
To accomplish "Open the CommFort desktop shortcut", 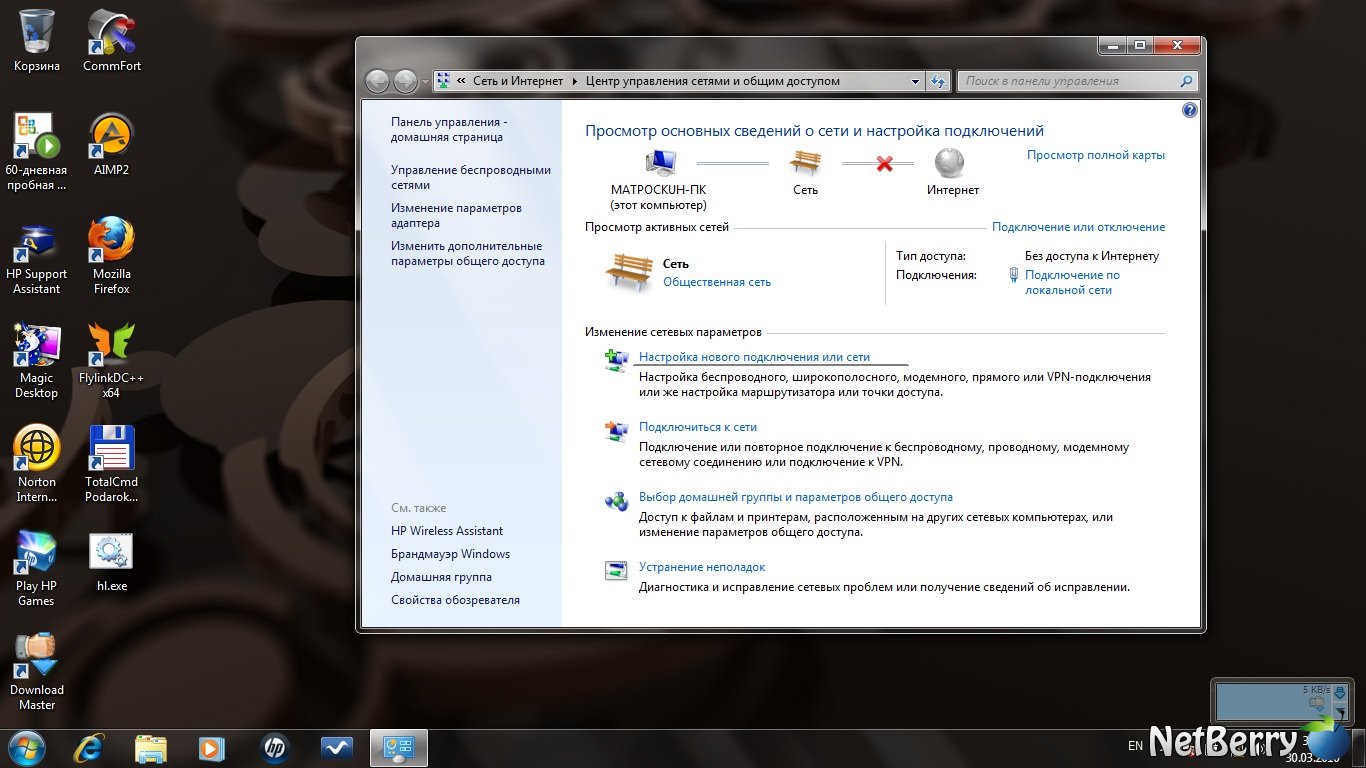I will coord(112,40).
